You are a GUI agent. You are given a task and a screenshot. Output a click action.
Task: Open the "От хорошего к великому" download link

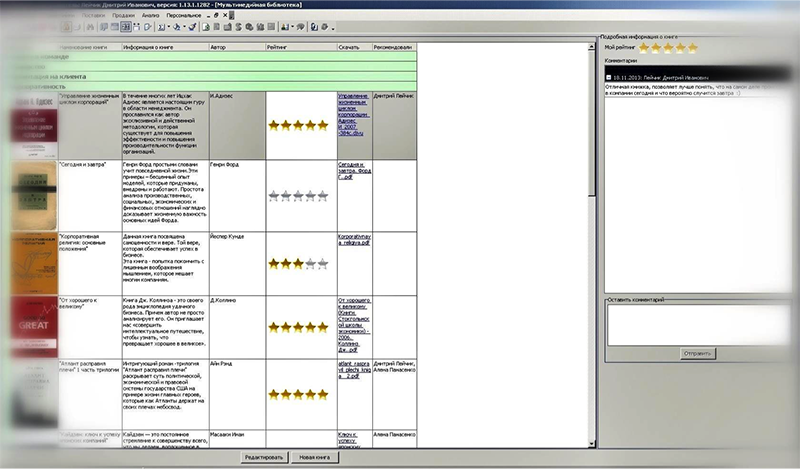354,325
